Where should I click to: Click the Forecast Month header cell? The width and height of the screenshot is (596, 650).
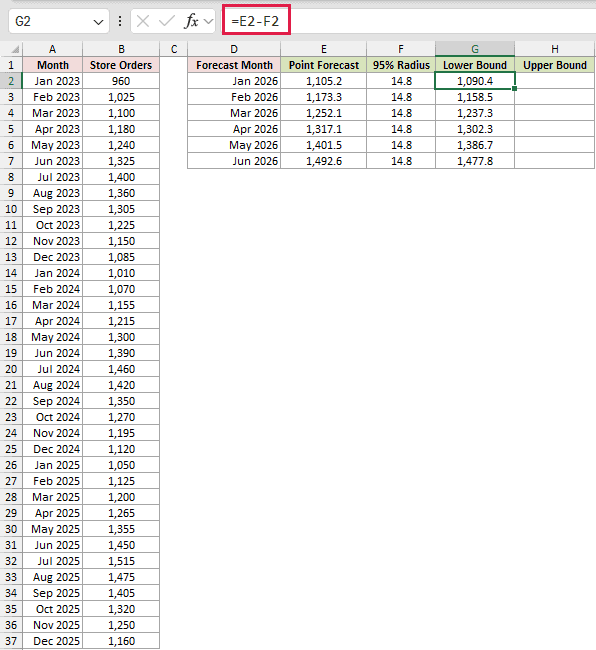[234, 65]
